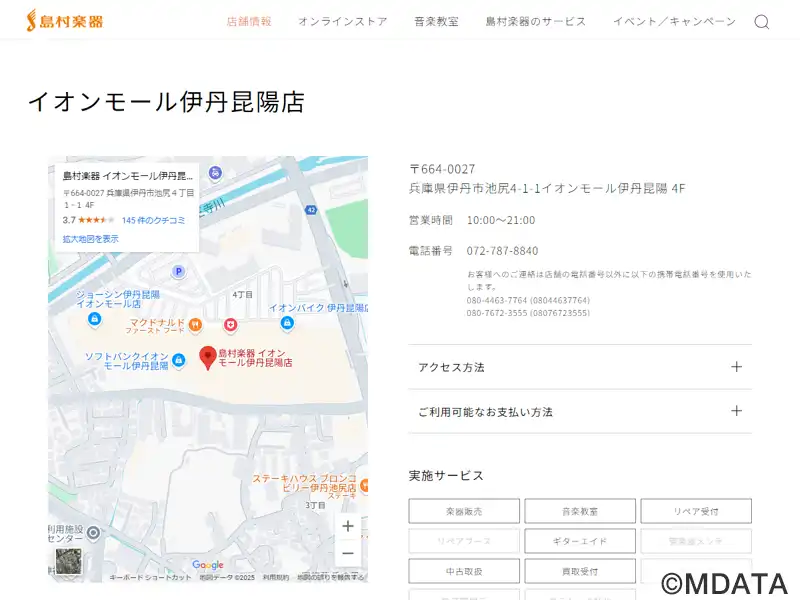Select the ジョーシン伊丹昆陽 shopping marker

pyautogui.click(x=94, y=319)
